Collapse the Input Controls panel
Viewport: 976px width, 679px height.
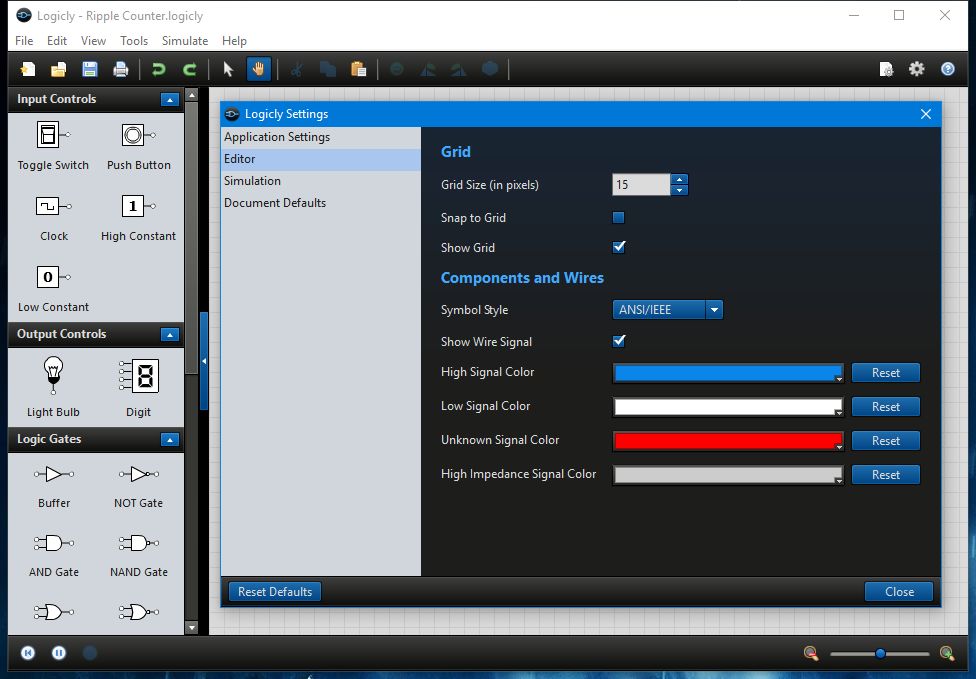click(169, 100)
